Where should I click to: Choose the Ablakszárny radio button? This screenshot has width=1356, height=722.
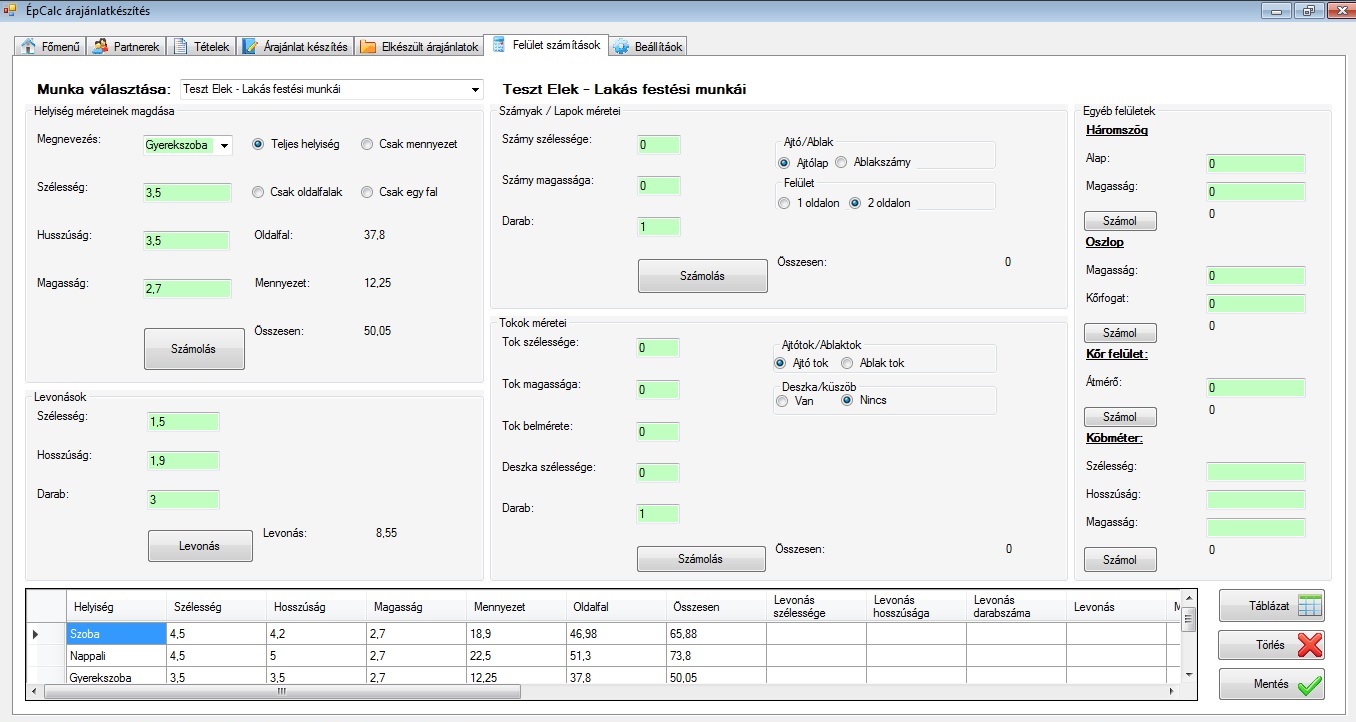click(842, 162)
